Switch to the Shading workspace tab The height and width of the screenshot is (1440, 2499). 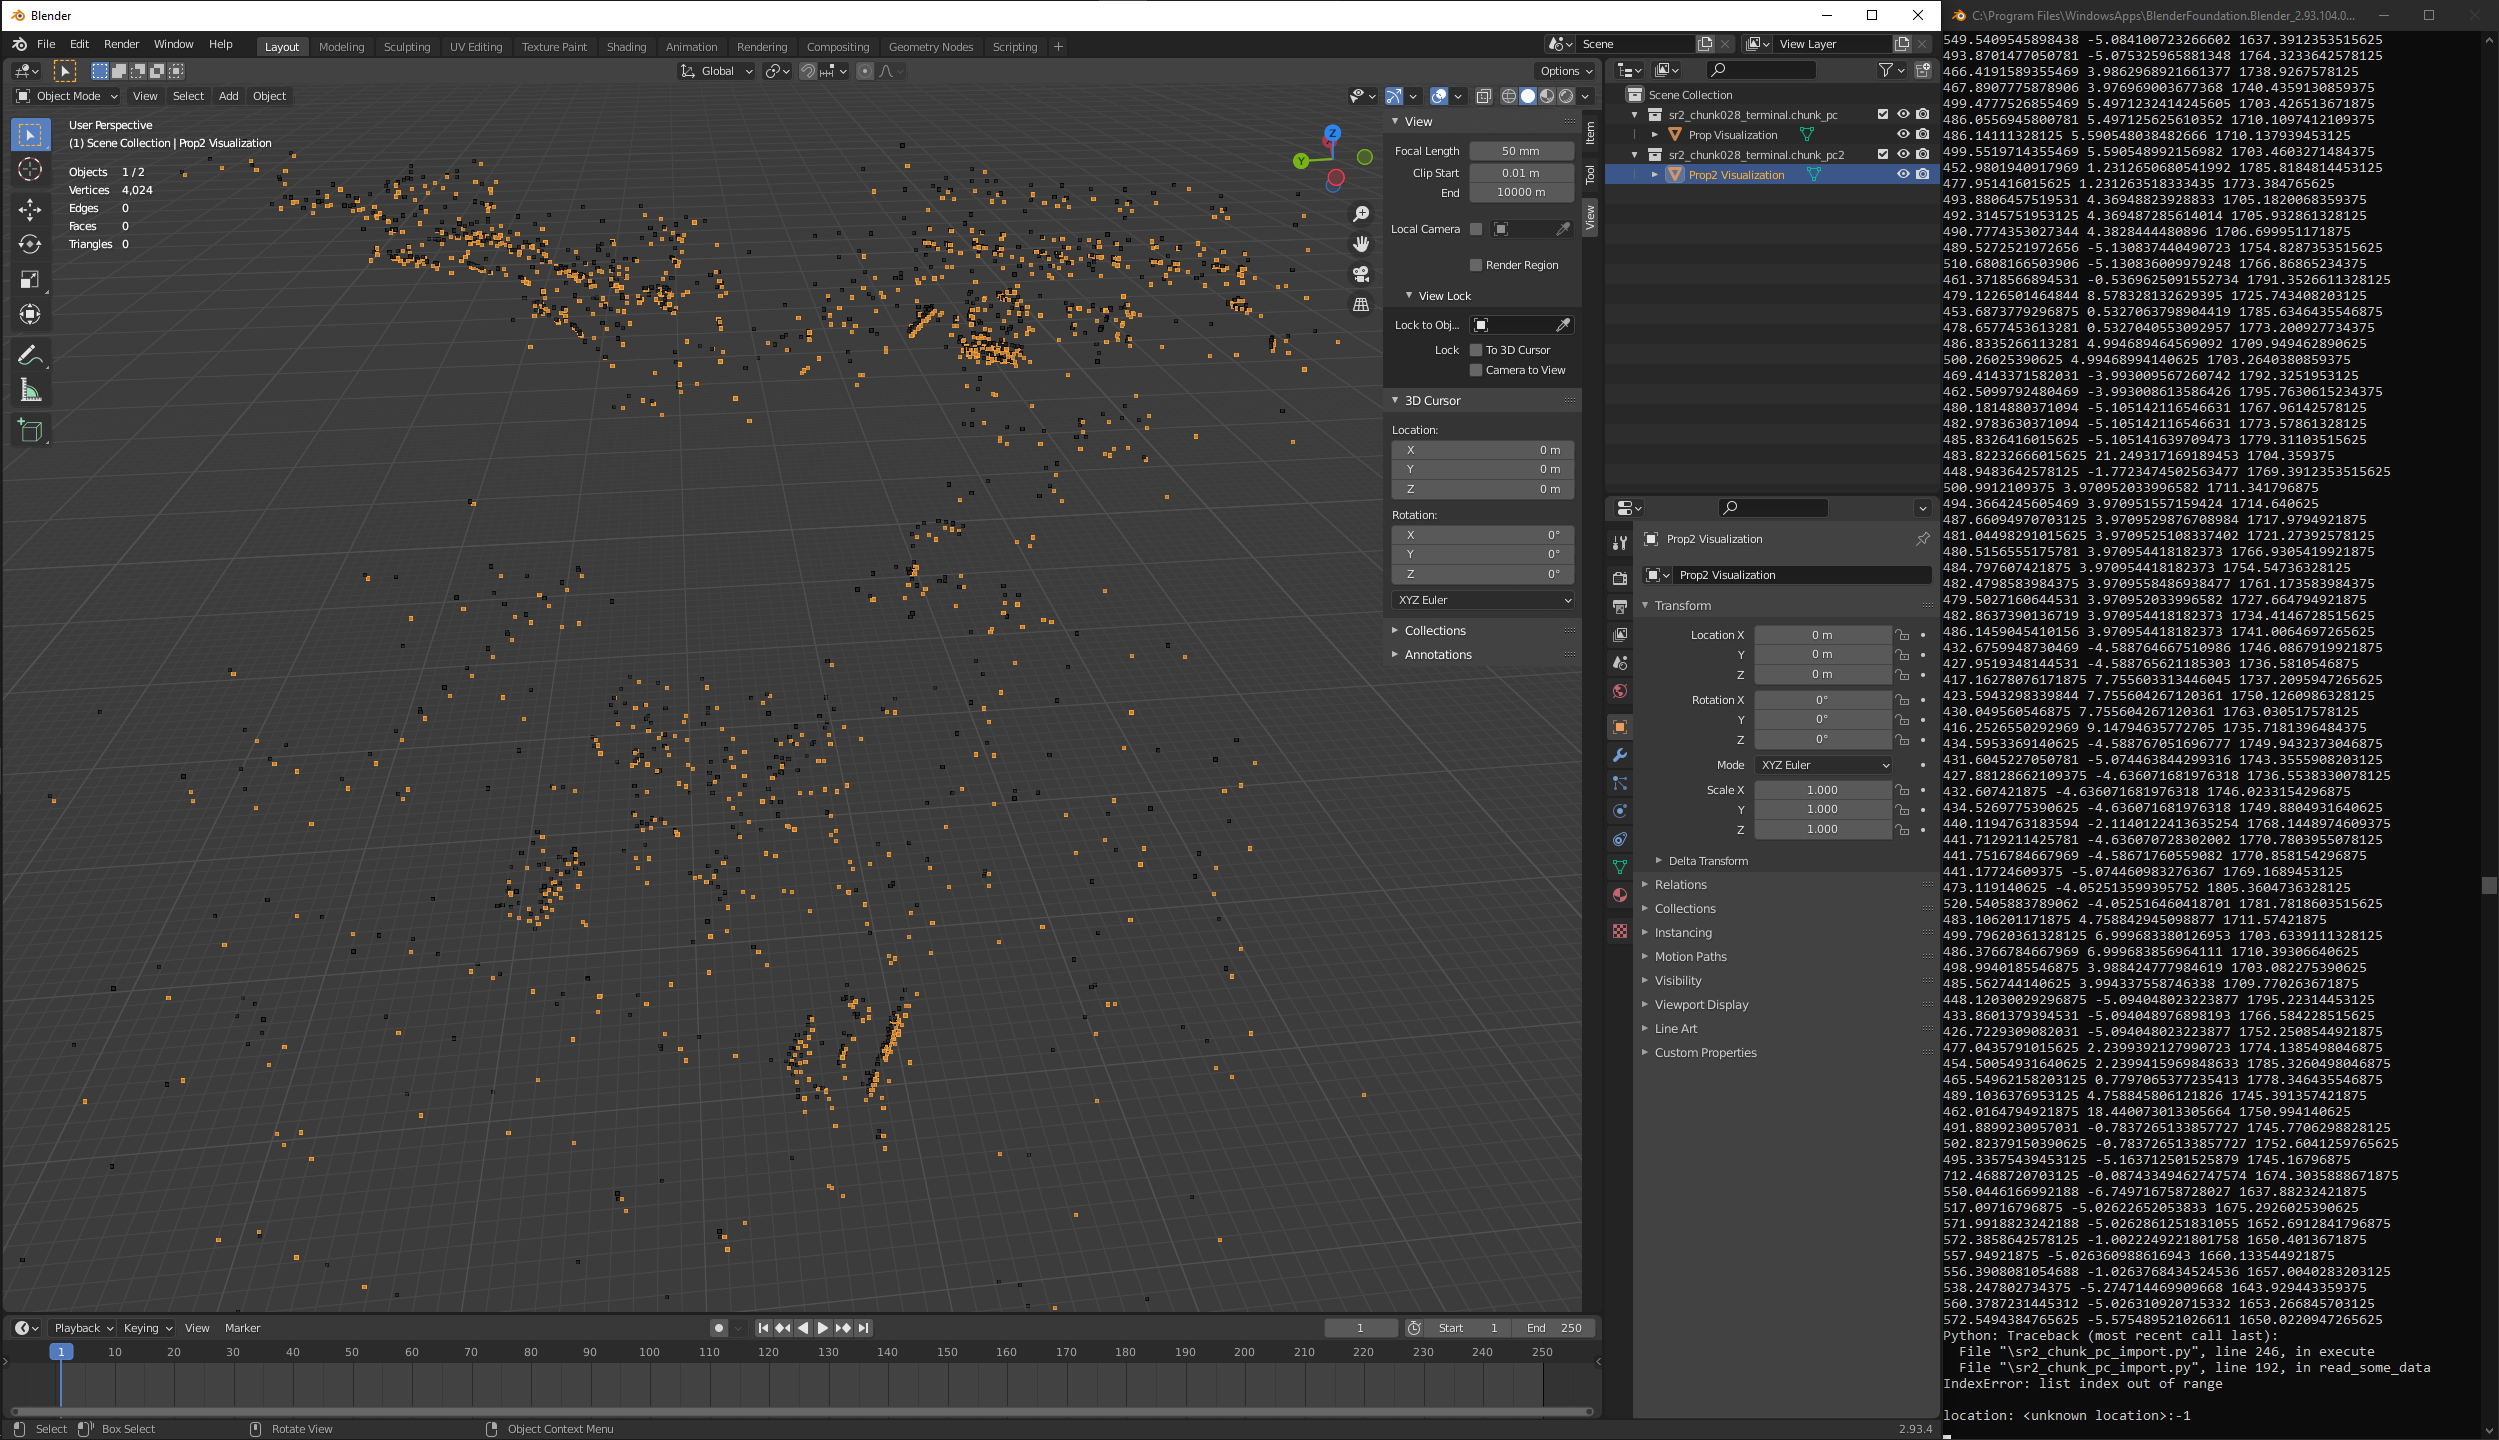tap(626, 47)
